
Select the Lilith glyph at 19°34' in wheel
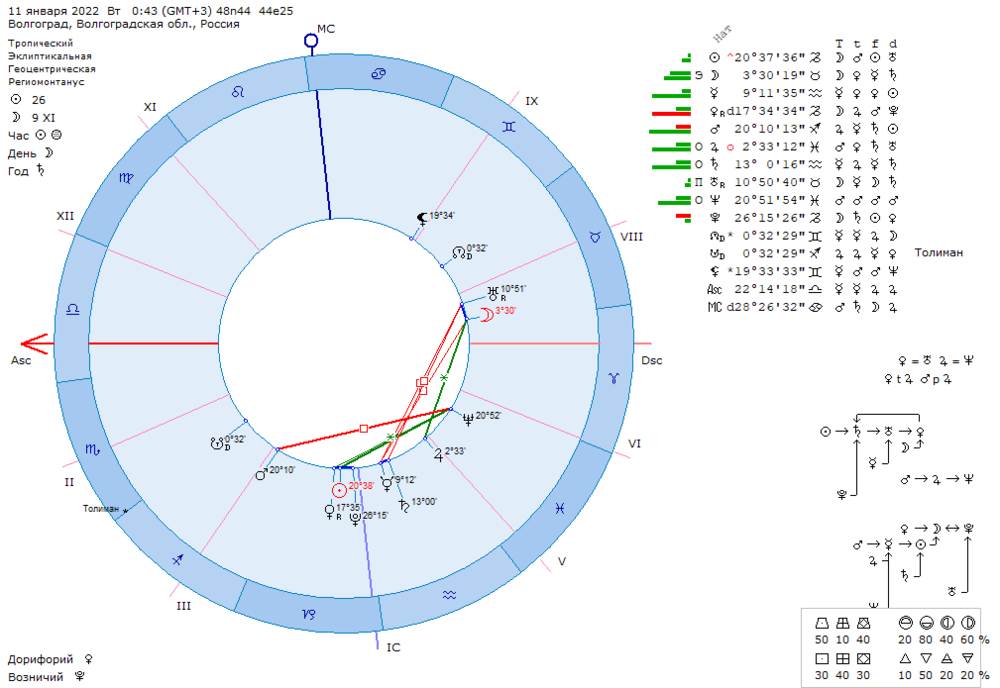[422, 220]
